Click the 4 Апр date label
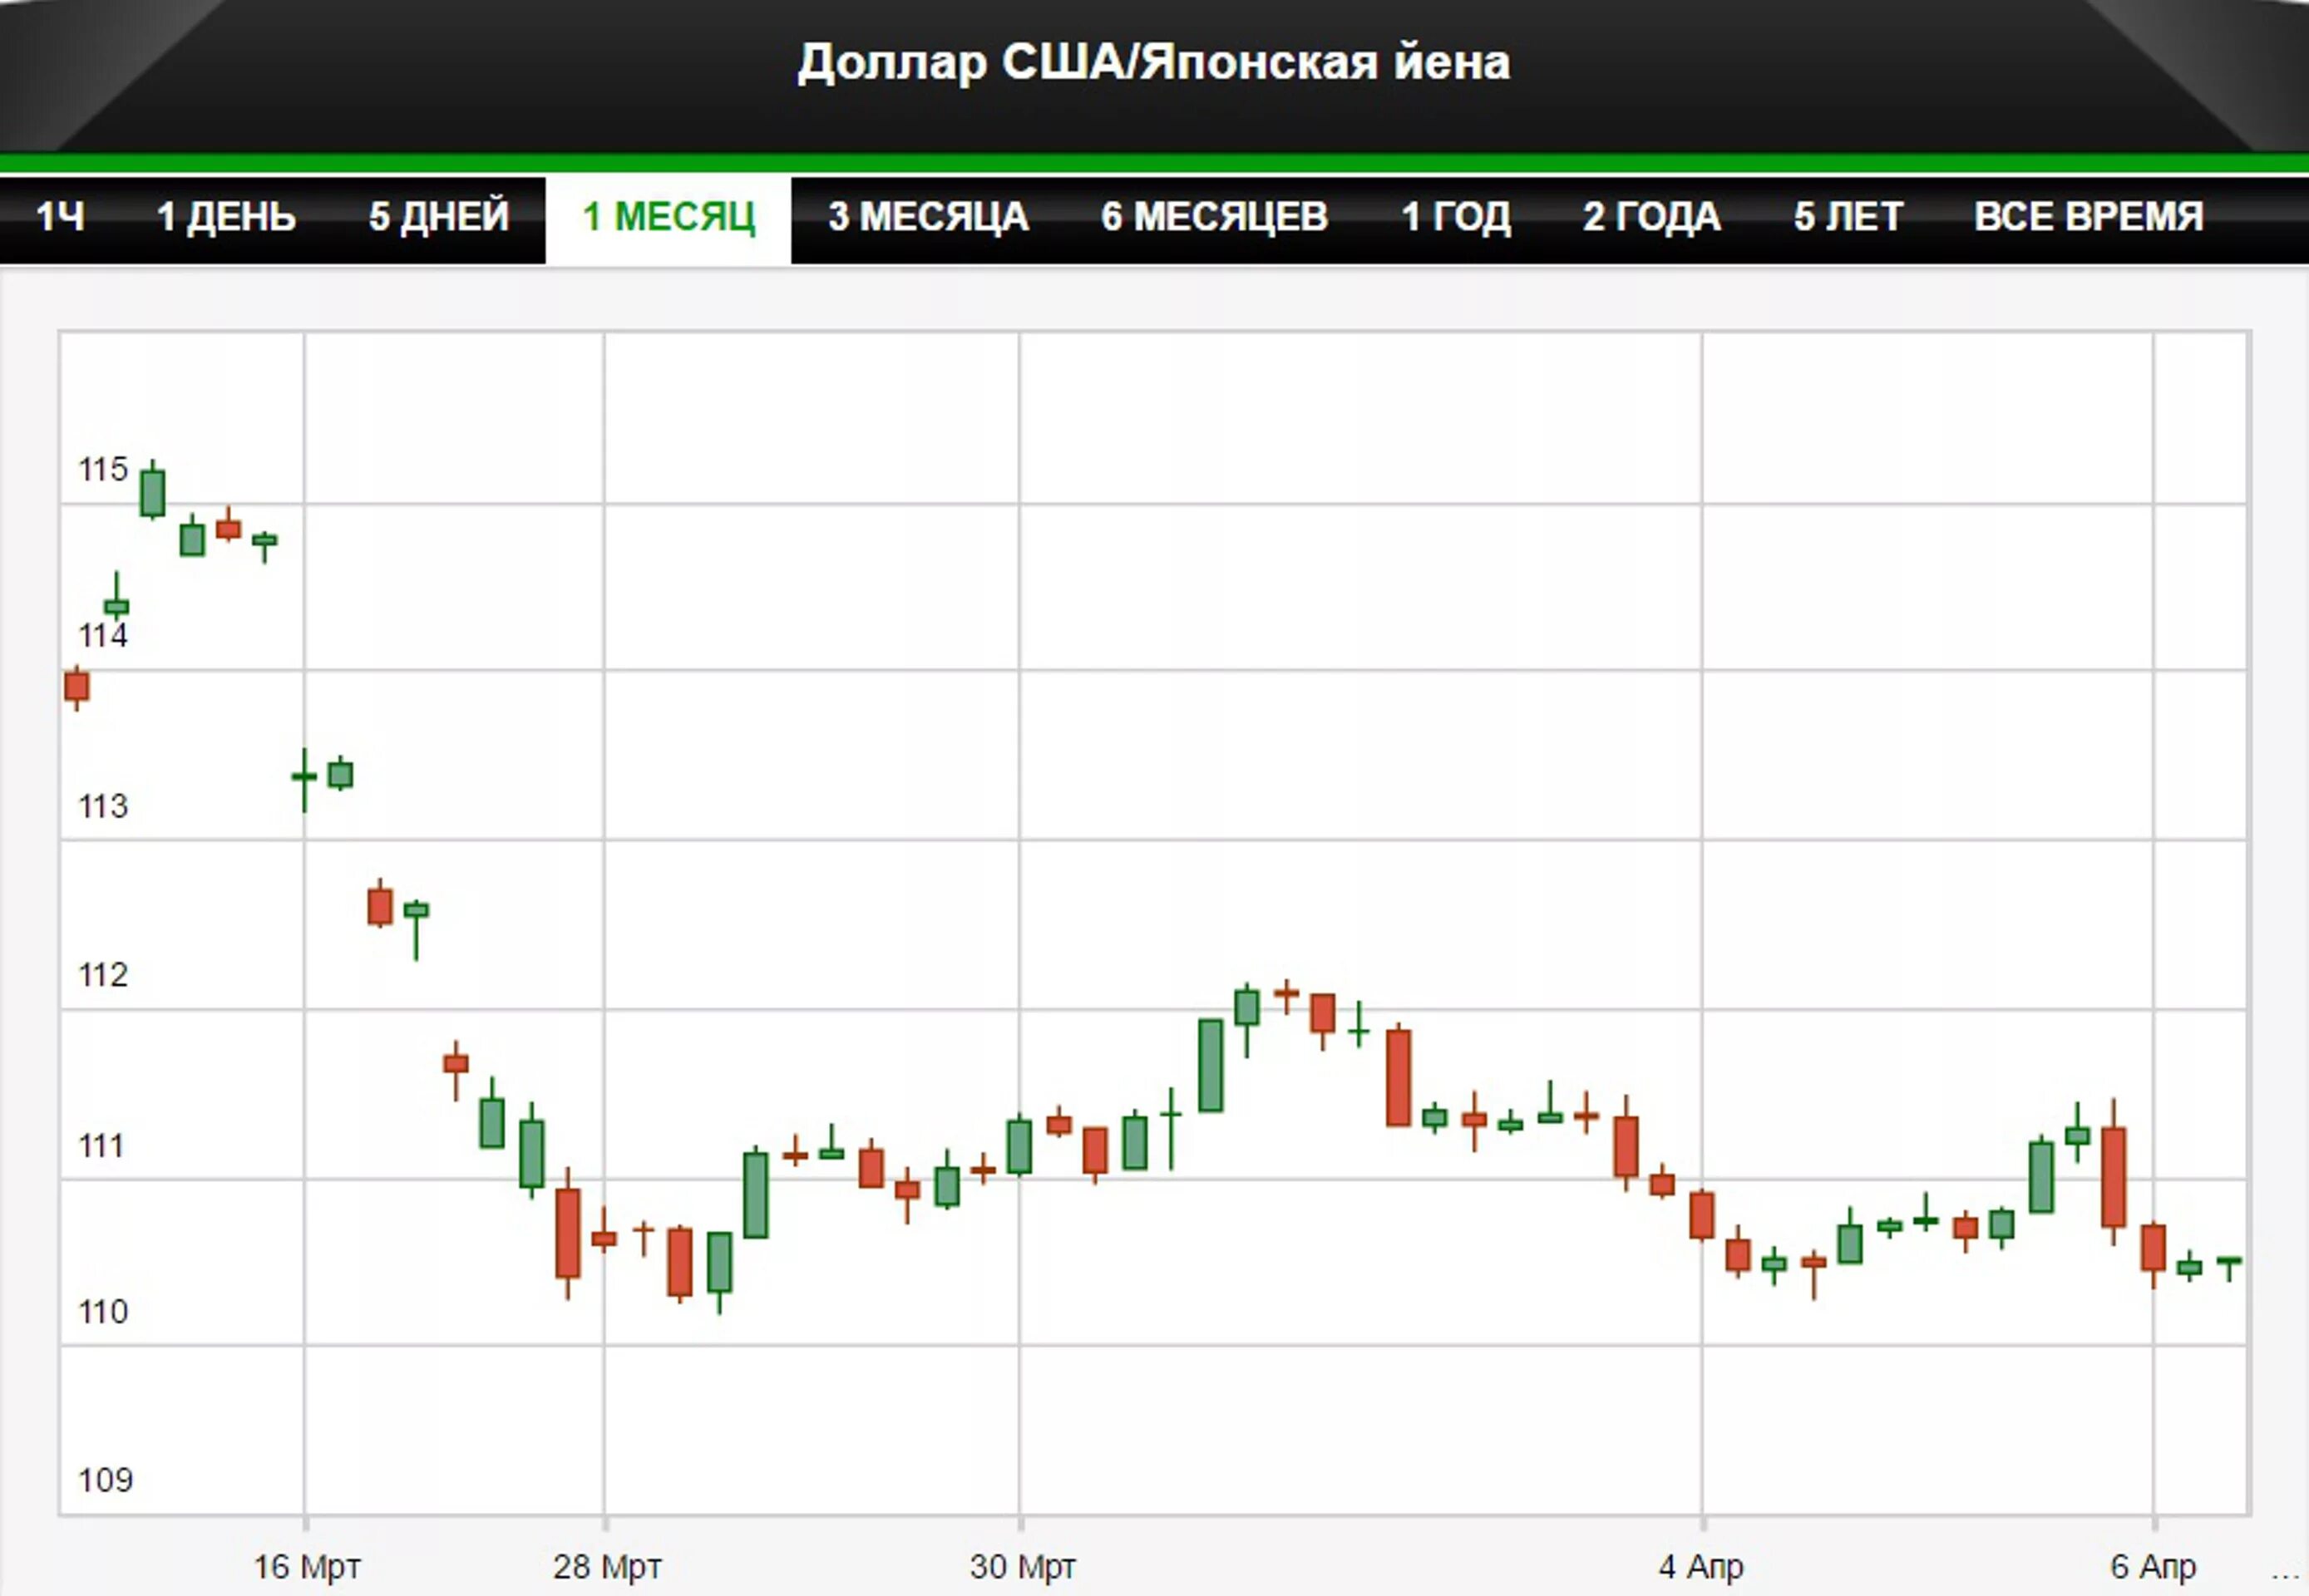This screenshot has width=2309, height=1596. (1701, 1567)
